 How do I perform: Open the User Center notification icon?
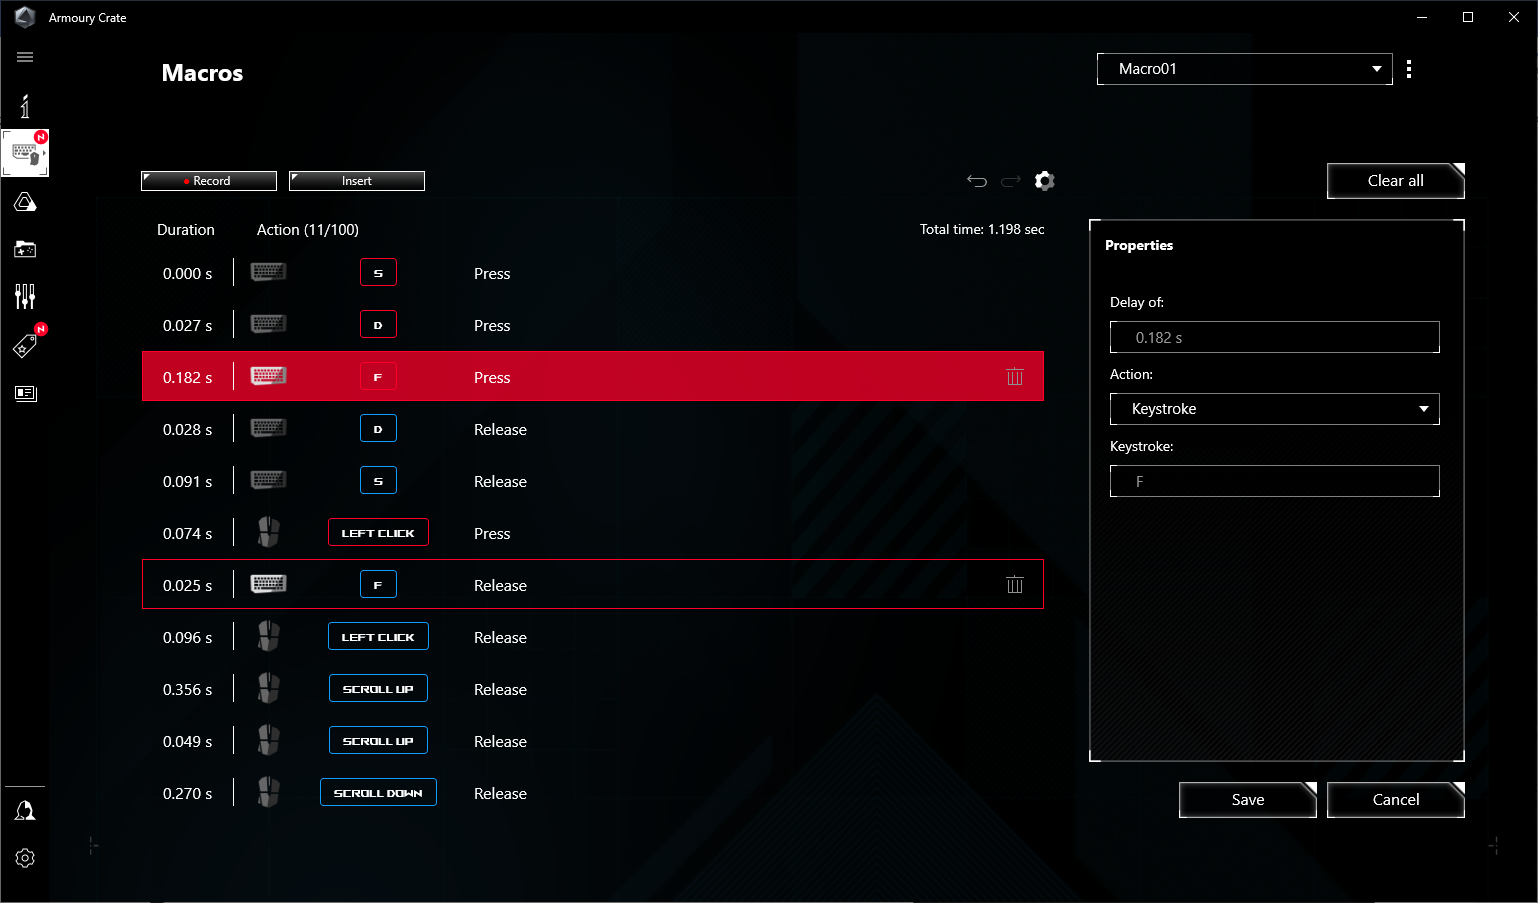coord(25,810)
